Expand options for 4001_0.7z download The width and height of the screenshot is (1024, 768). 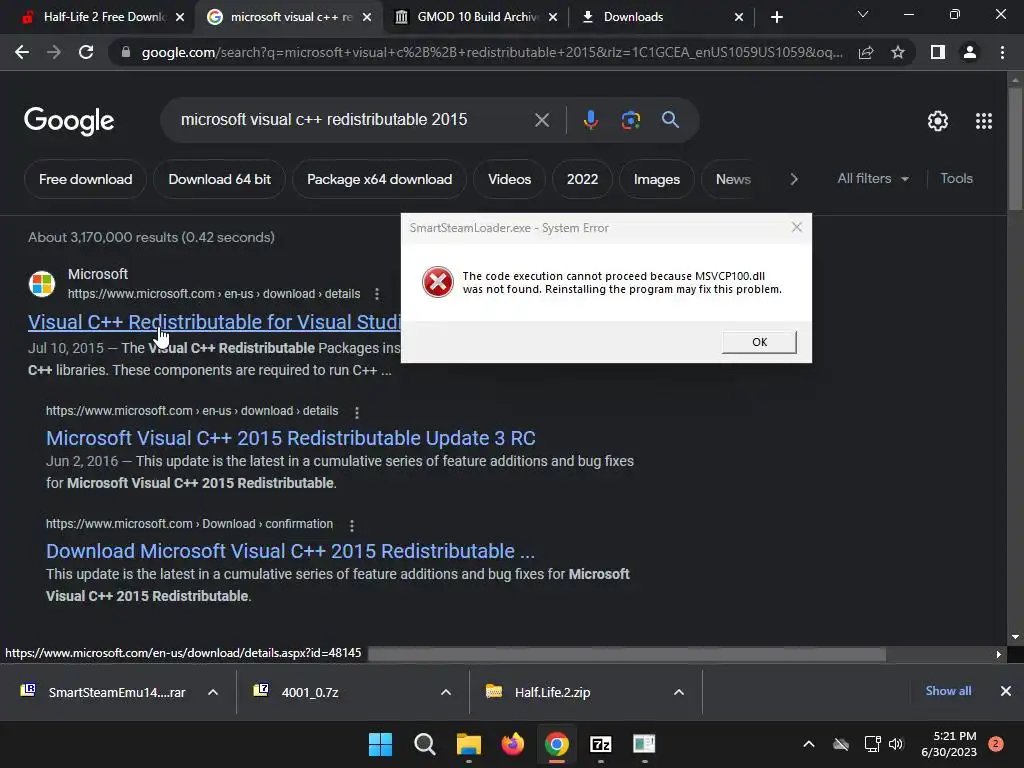pos(446,692)
